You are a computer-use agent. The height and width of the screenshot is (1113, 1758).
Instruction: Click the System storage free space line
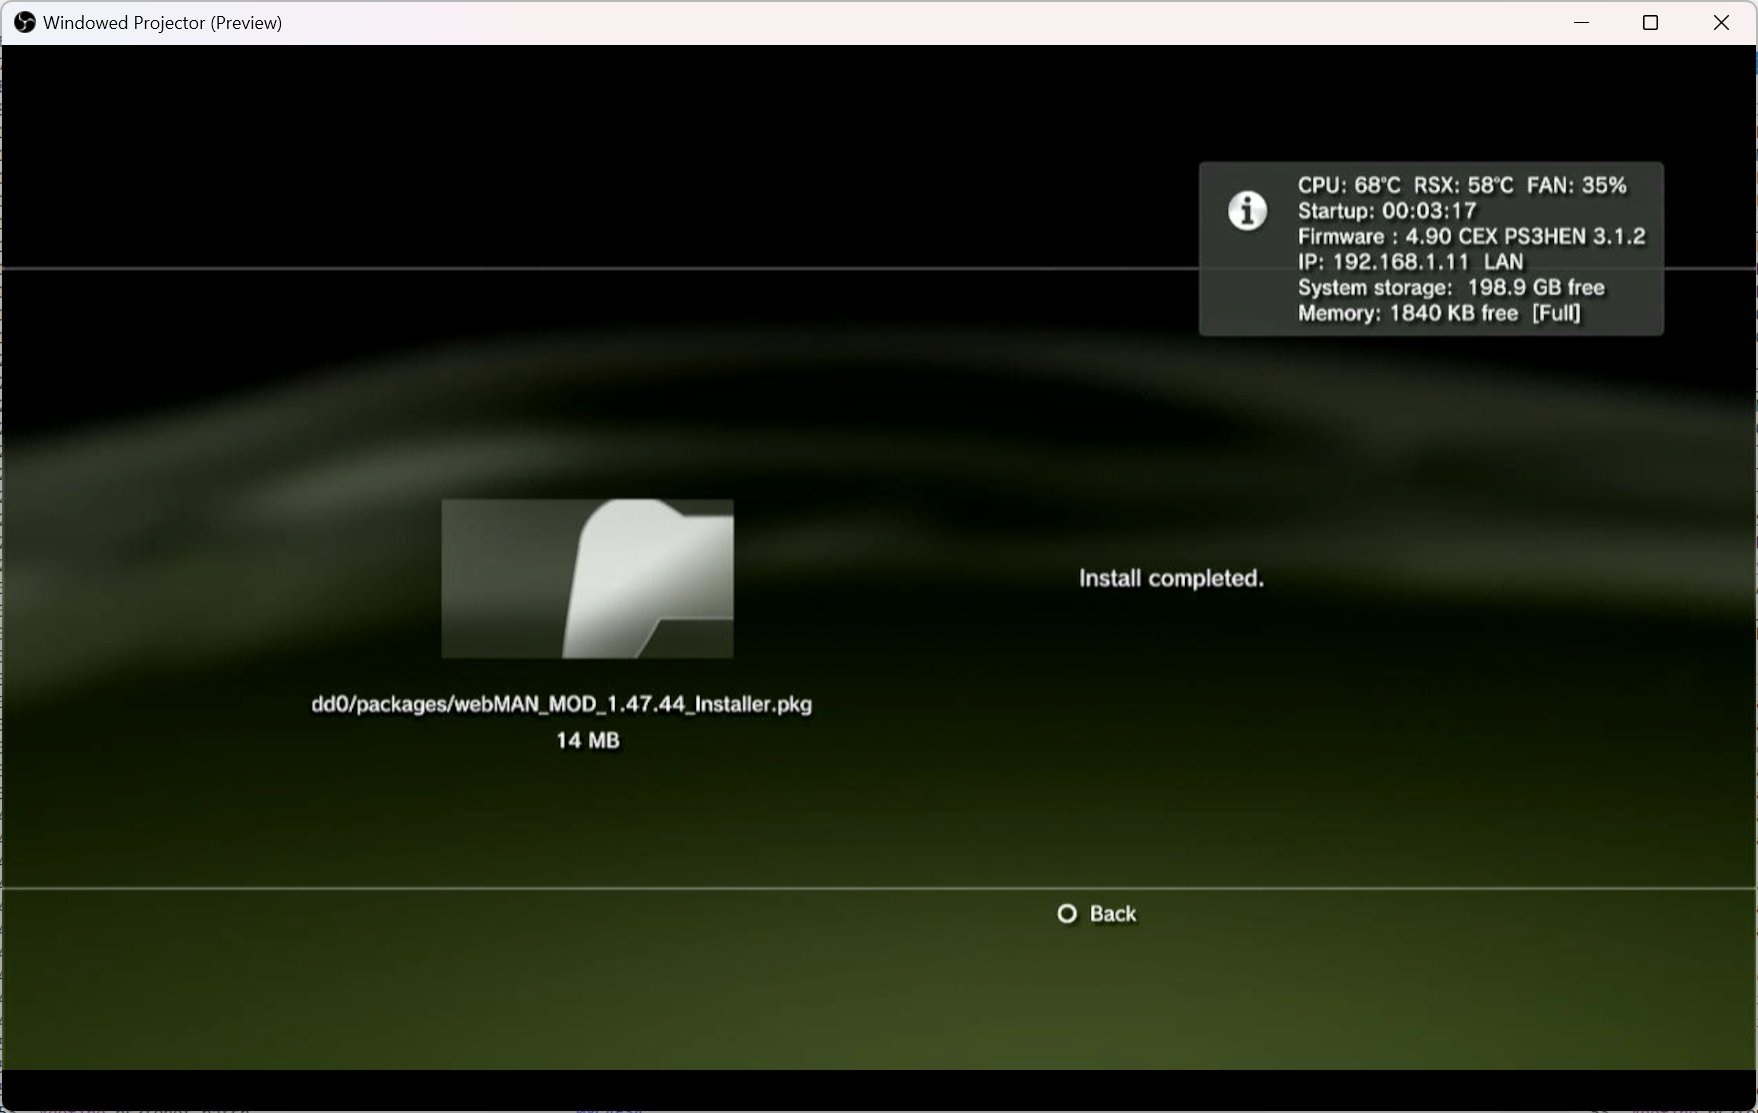click(1450, 288)
